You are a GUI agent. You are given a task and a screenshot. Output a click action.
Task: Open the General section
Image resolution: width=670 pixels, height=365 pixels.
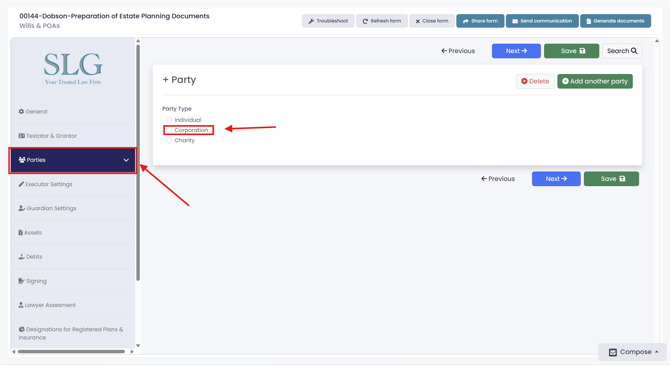[73, 112]
